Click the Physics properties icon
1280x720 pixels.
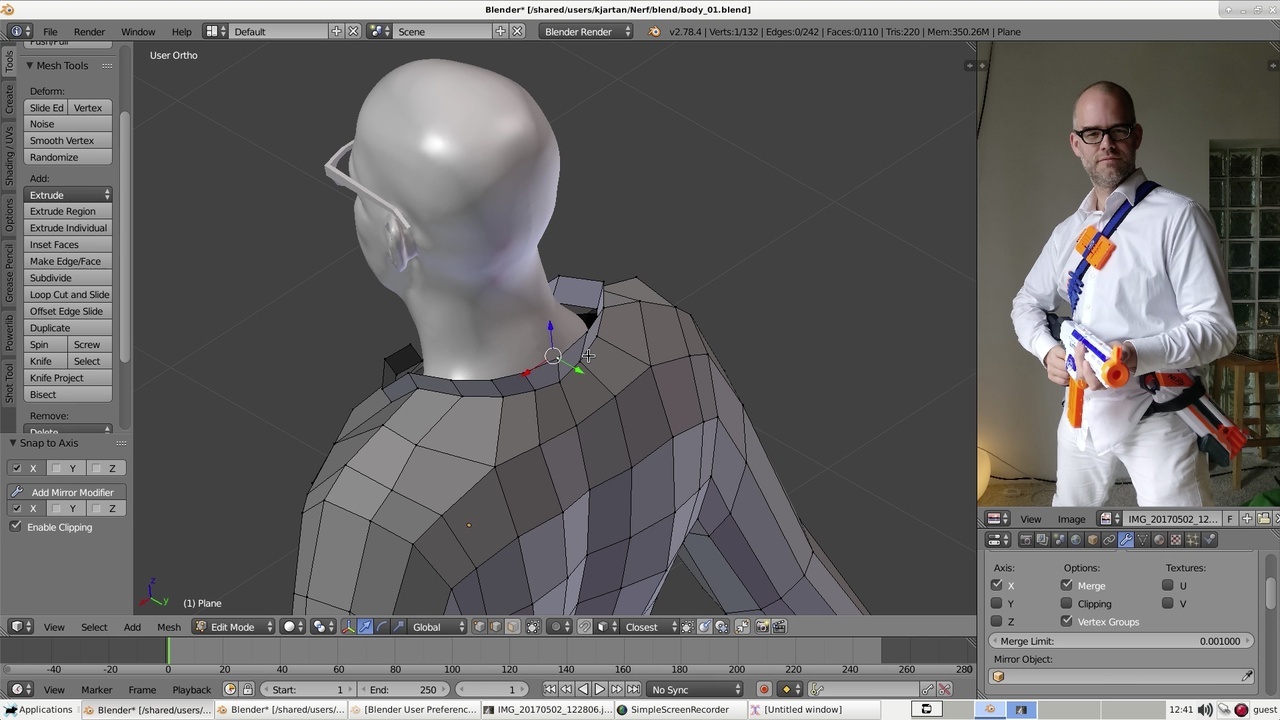(x=1207, y=540)
